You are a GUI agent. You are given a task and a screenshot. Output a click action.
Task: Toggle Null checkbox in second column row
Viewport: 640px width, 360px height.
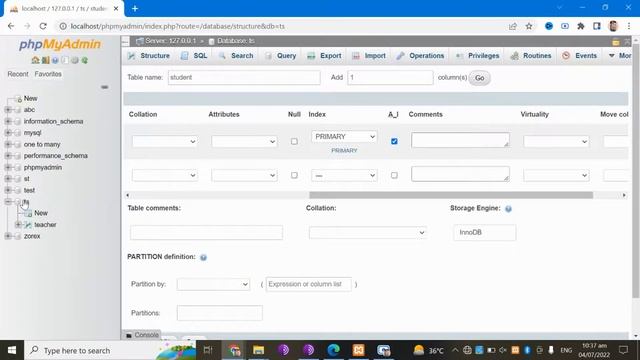(294, 176)
